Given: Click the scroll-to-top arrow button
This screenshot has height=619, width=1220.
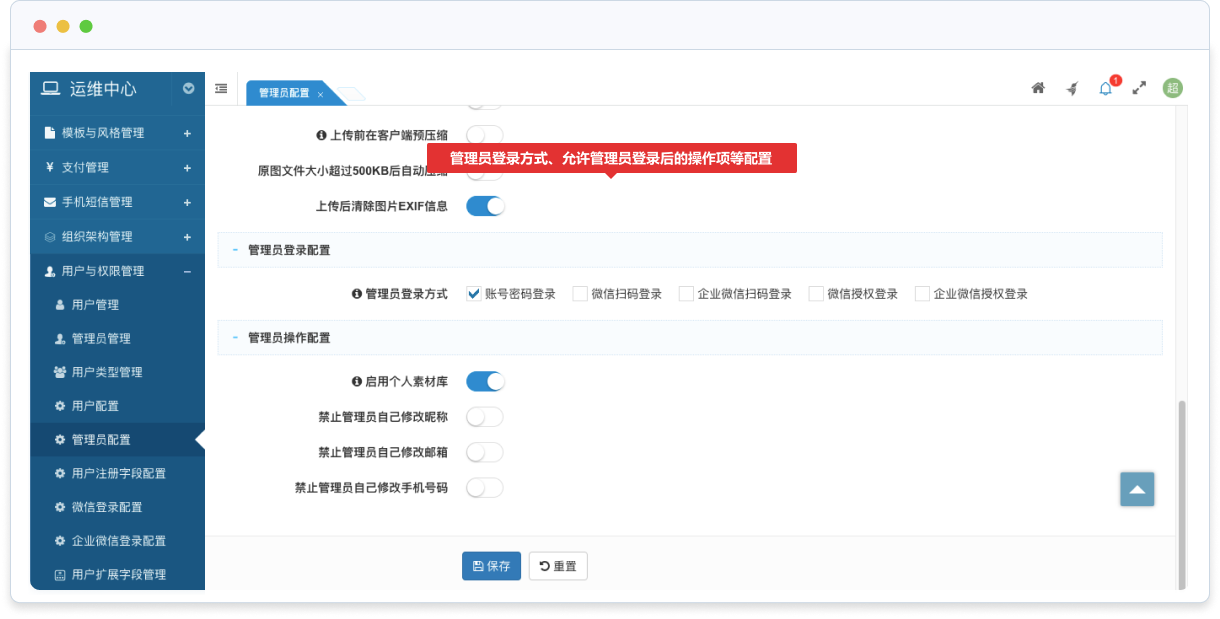Looking at the screenshot, I should 1137,489.
